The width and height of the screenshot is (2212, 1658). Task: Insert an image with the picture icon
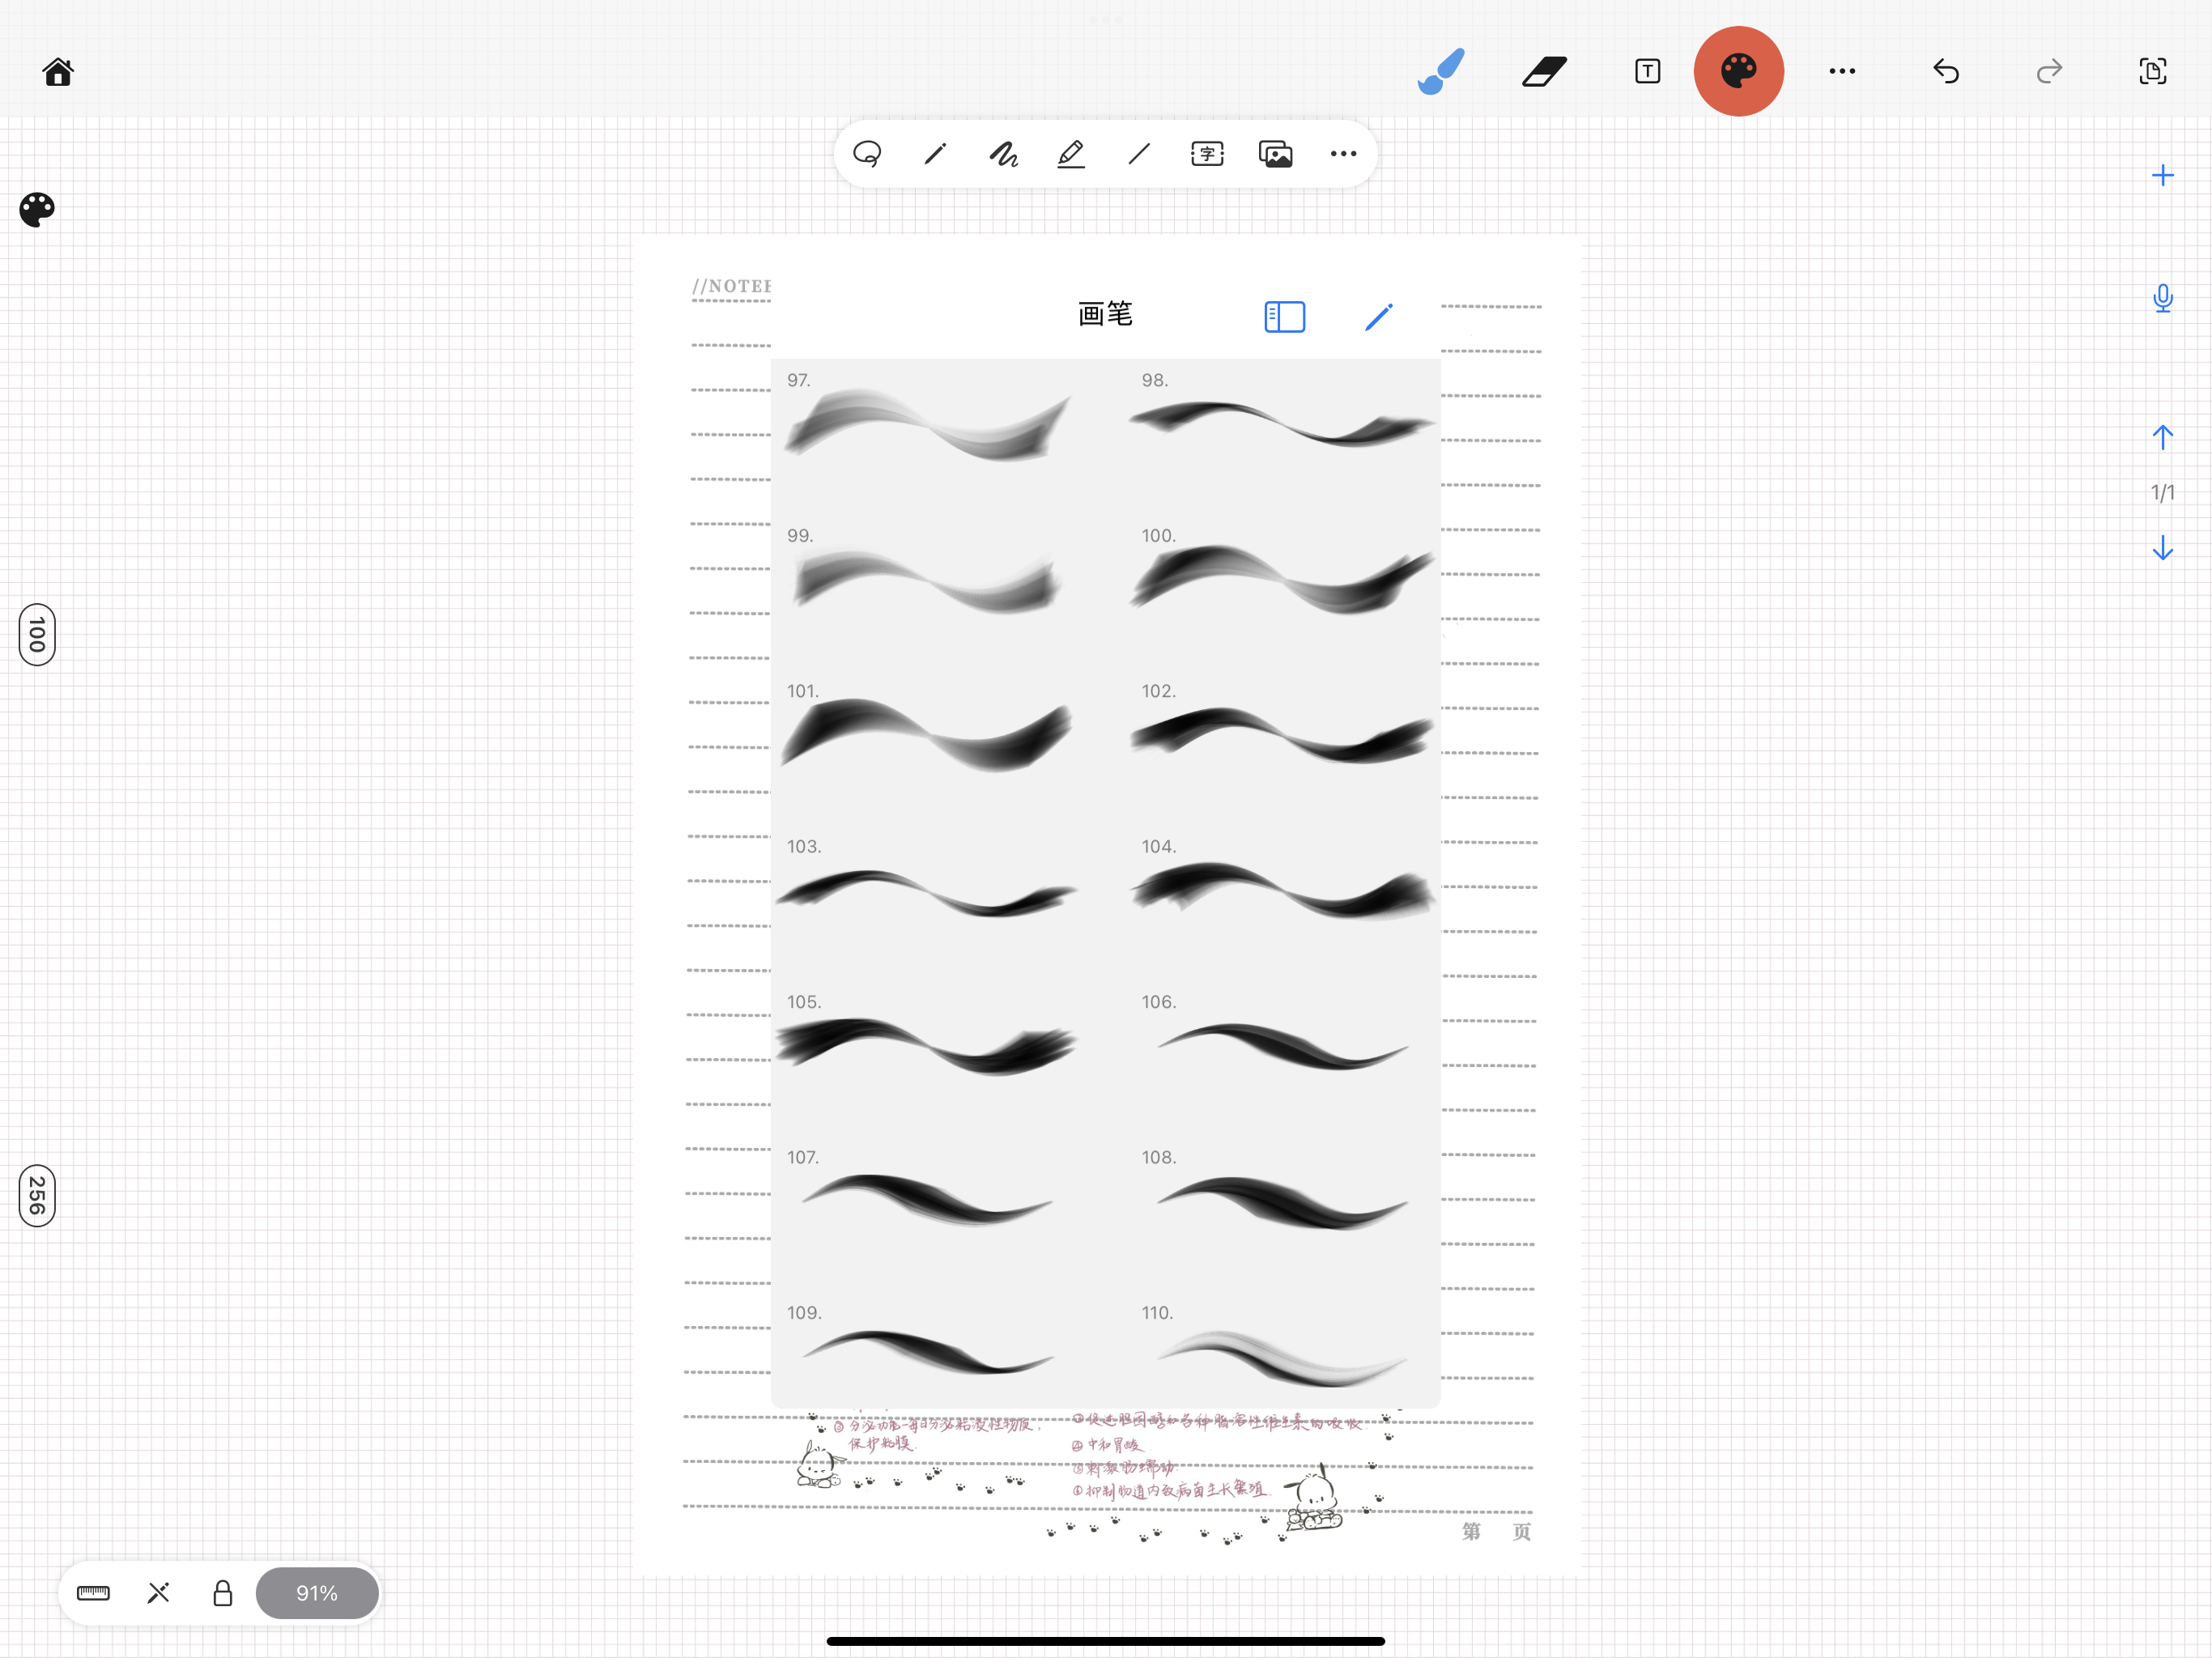point(1275,154)
